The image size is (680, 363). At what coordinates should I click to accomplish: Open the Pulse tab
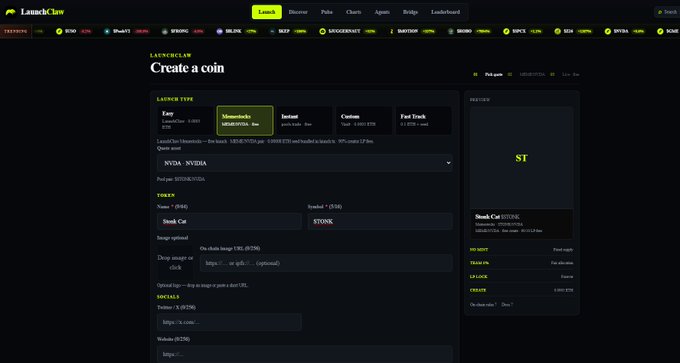click(x=327, y=12)
